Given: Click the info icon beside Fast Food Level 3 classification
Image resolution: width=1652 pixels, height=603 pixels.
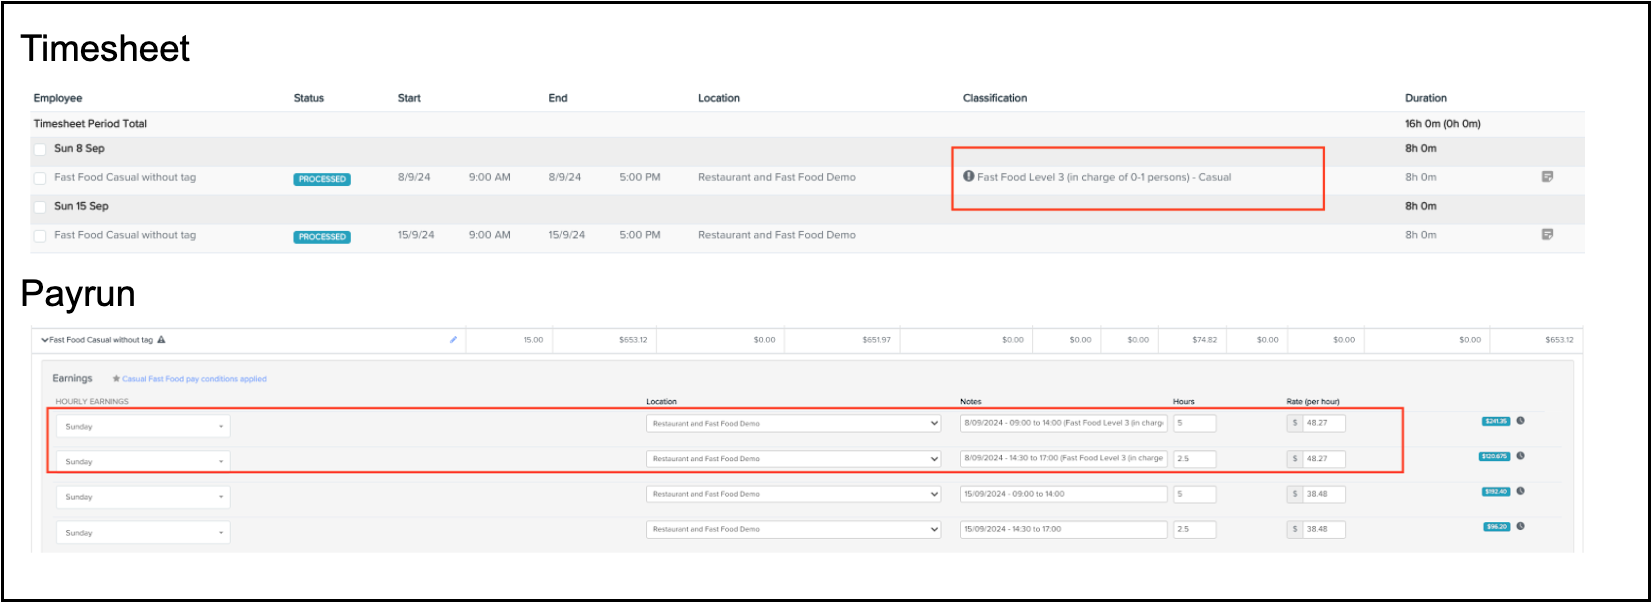Looking at the screenshot, I should (968, 176).
